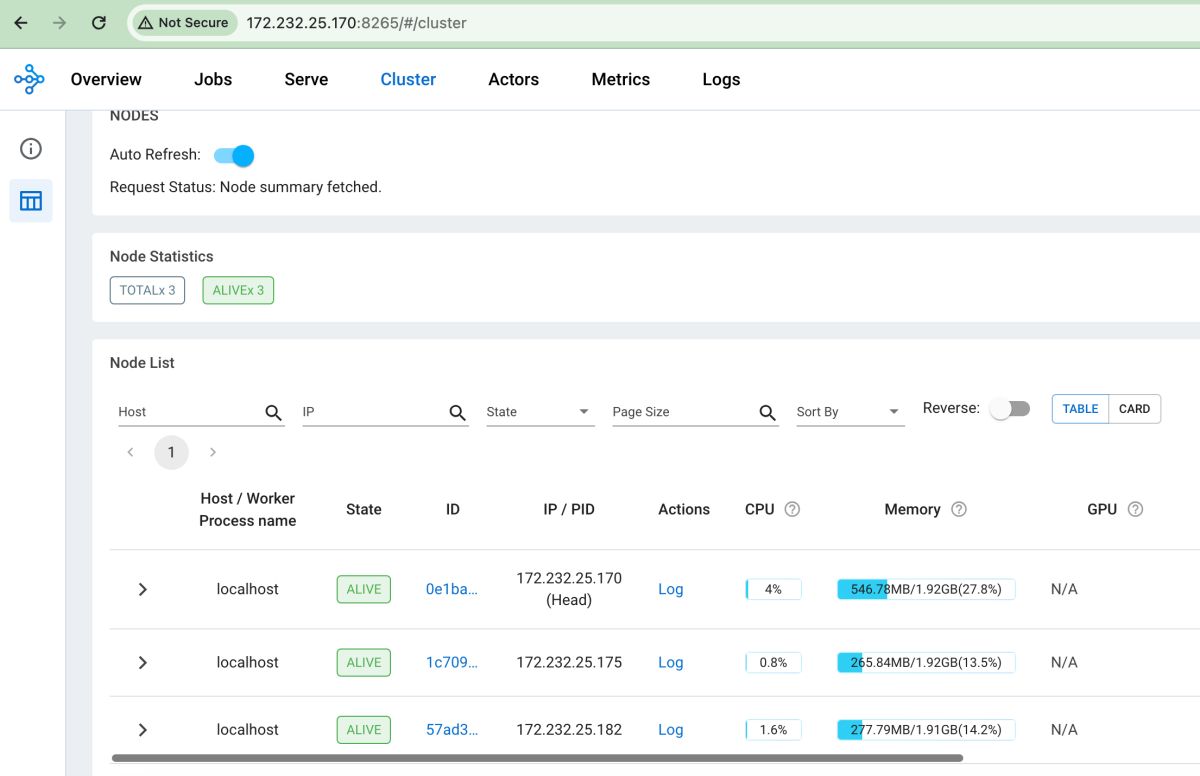Screen dimensions: 1200x776
Task: Click the CPU column help icon
Action: [792, 509]
